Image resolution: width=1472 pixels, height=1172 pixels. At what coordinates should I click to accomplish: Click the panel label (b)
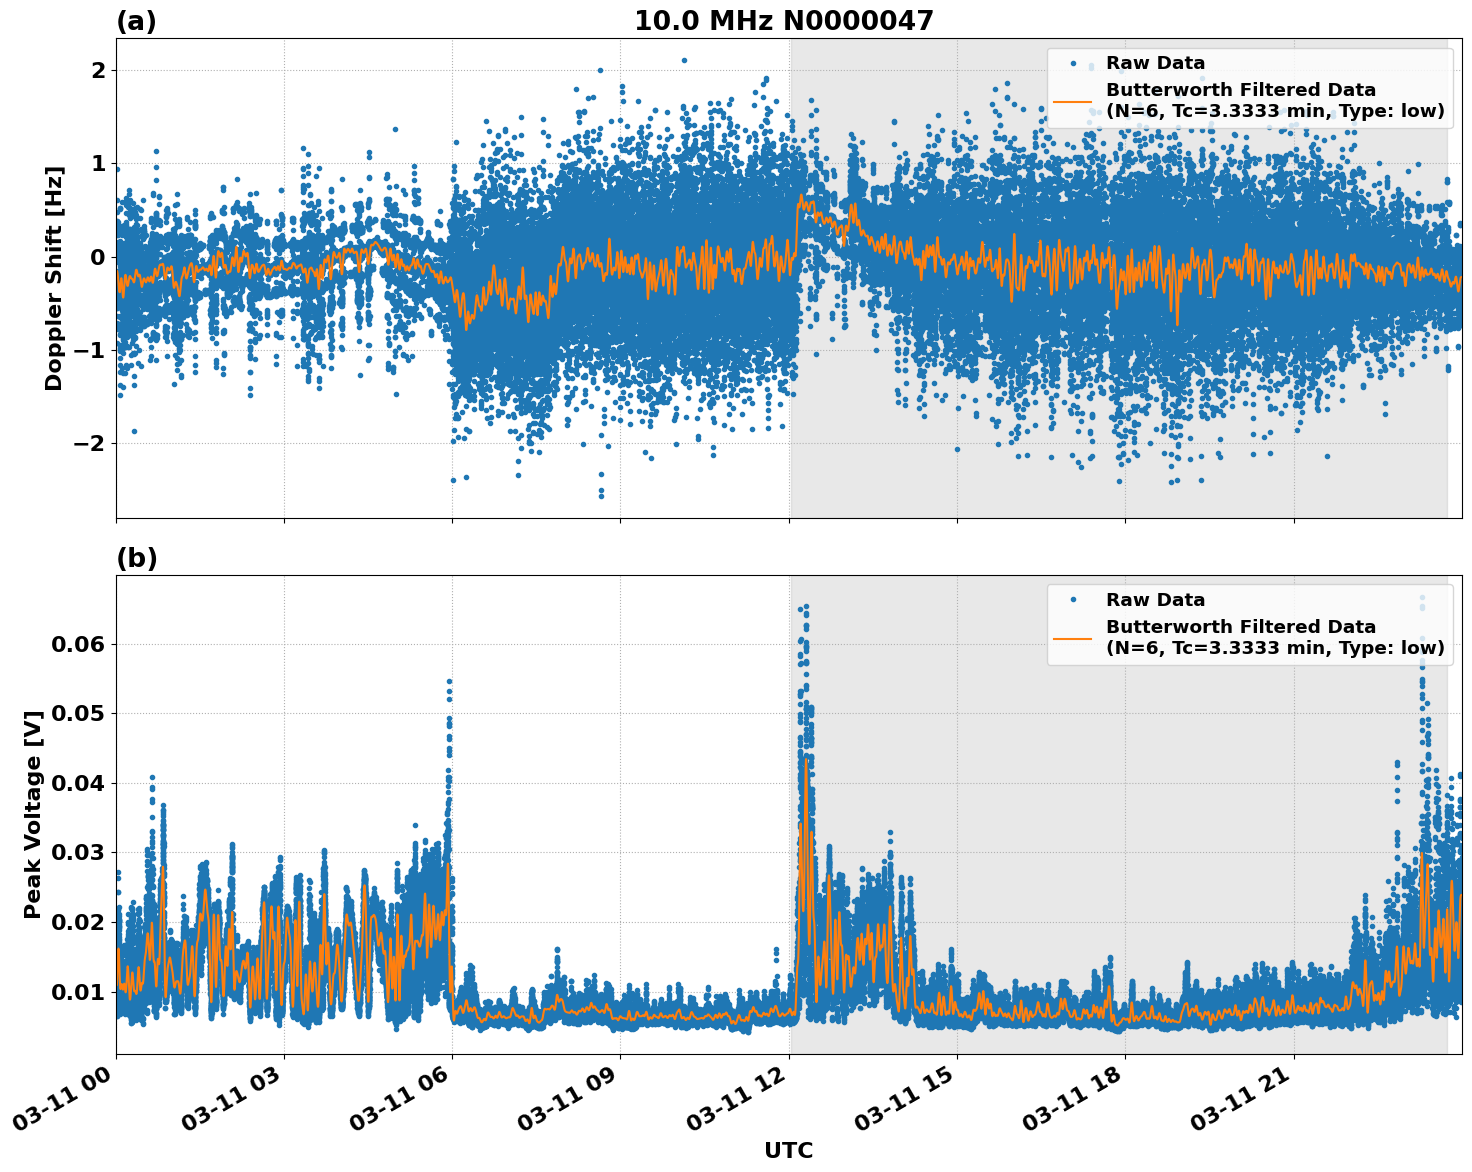pyautogui.click(x=135, y=557)
